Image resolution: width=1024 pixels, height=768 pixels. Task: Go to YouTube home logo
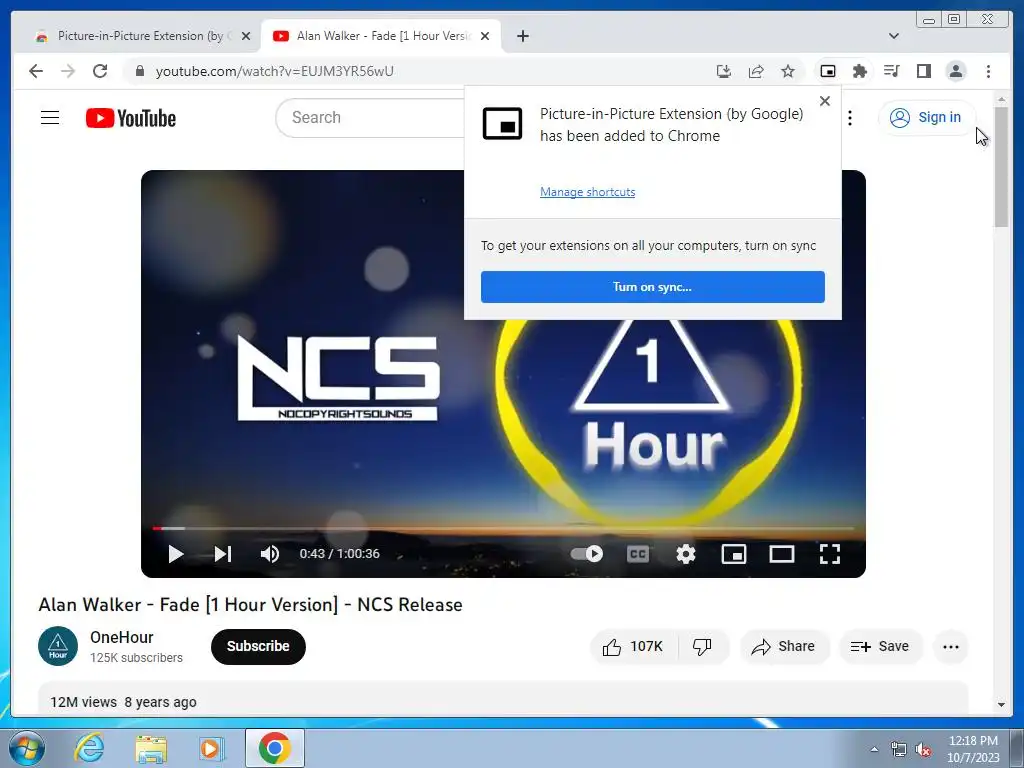(131, 118)
